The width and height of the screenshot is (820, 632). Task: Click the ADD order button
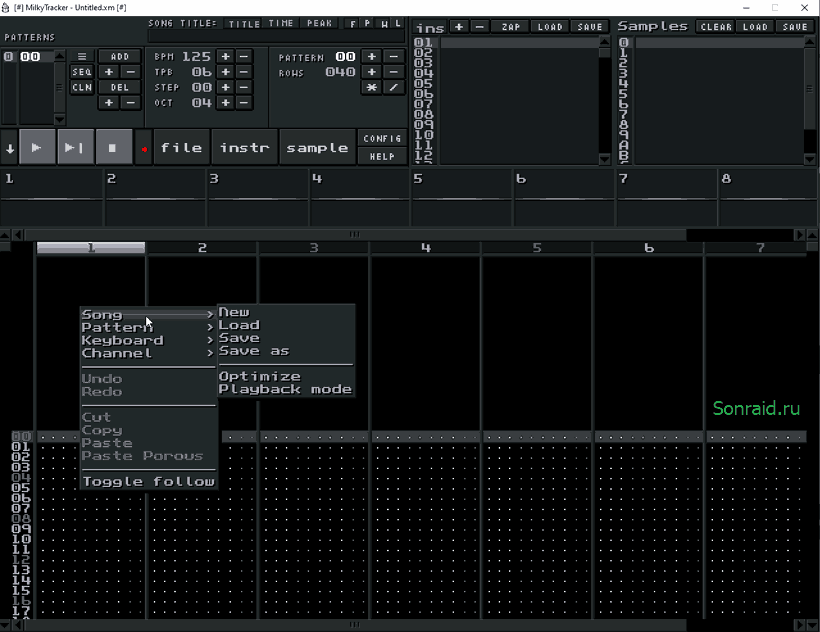[x=120, y=56]
